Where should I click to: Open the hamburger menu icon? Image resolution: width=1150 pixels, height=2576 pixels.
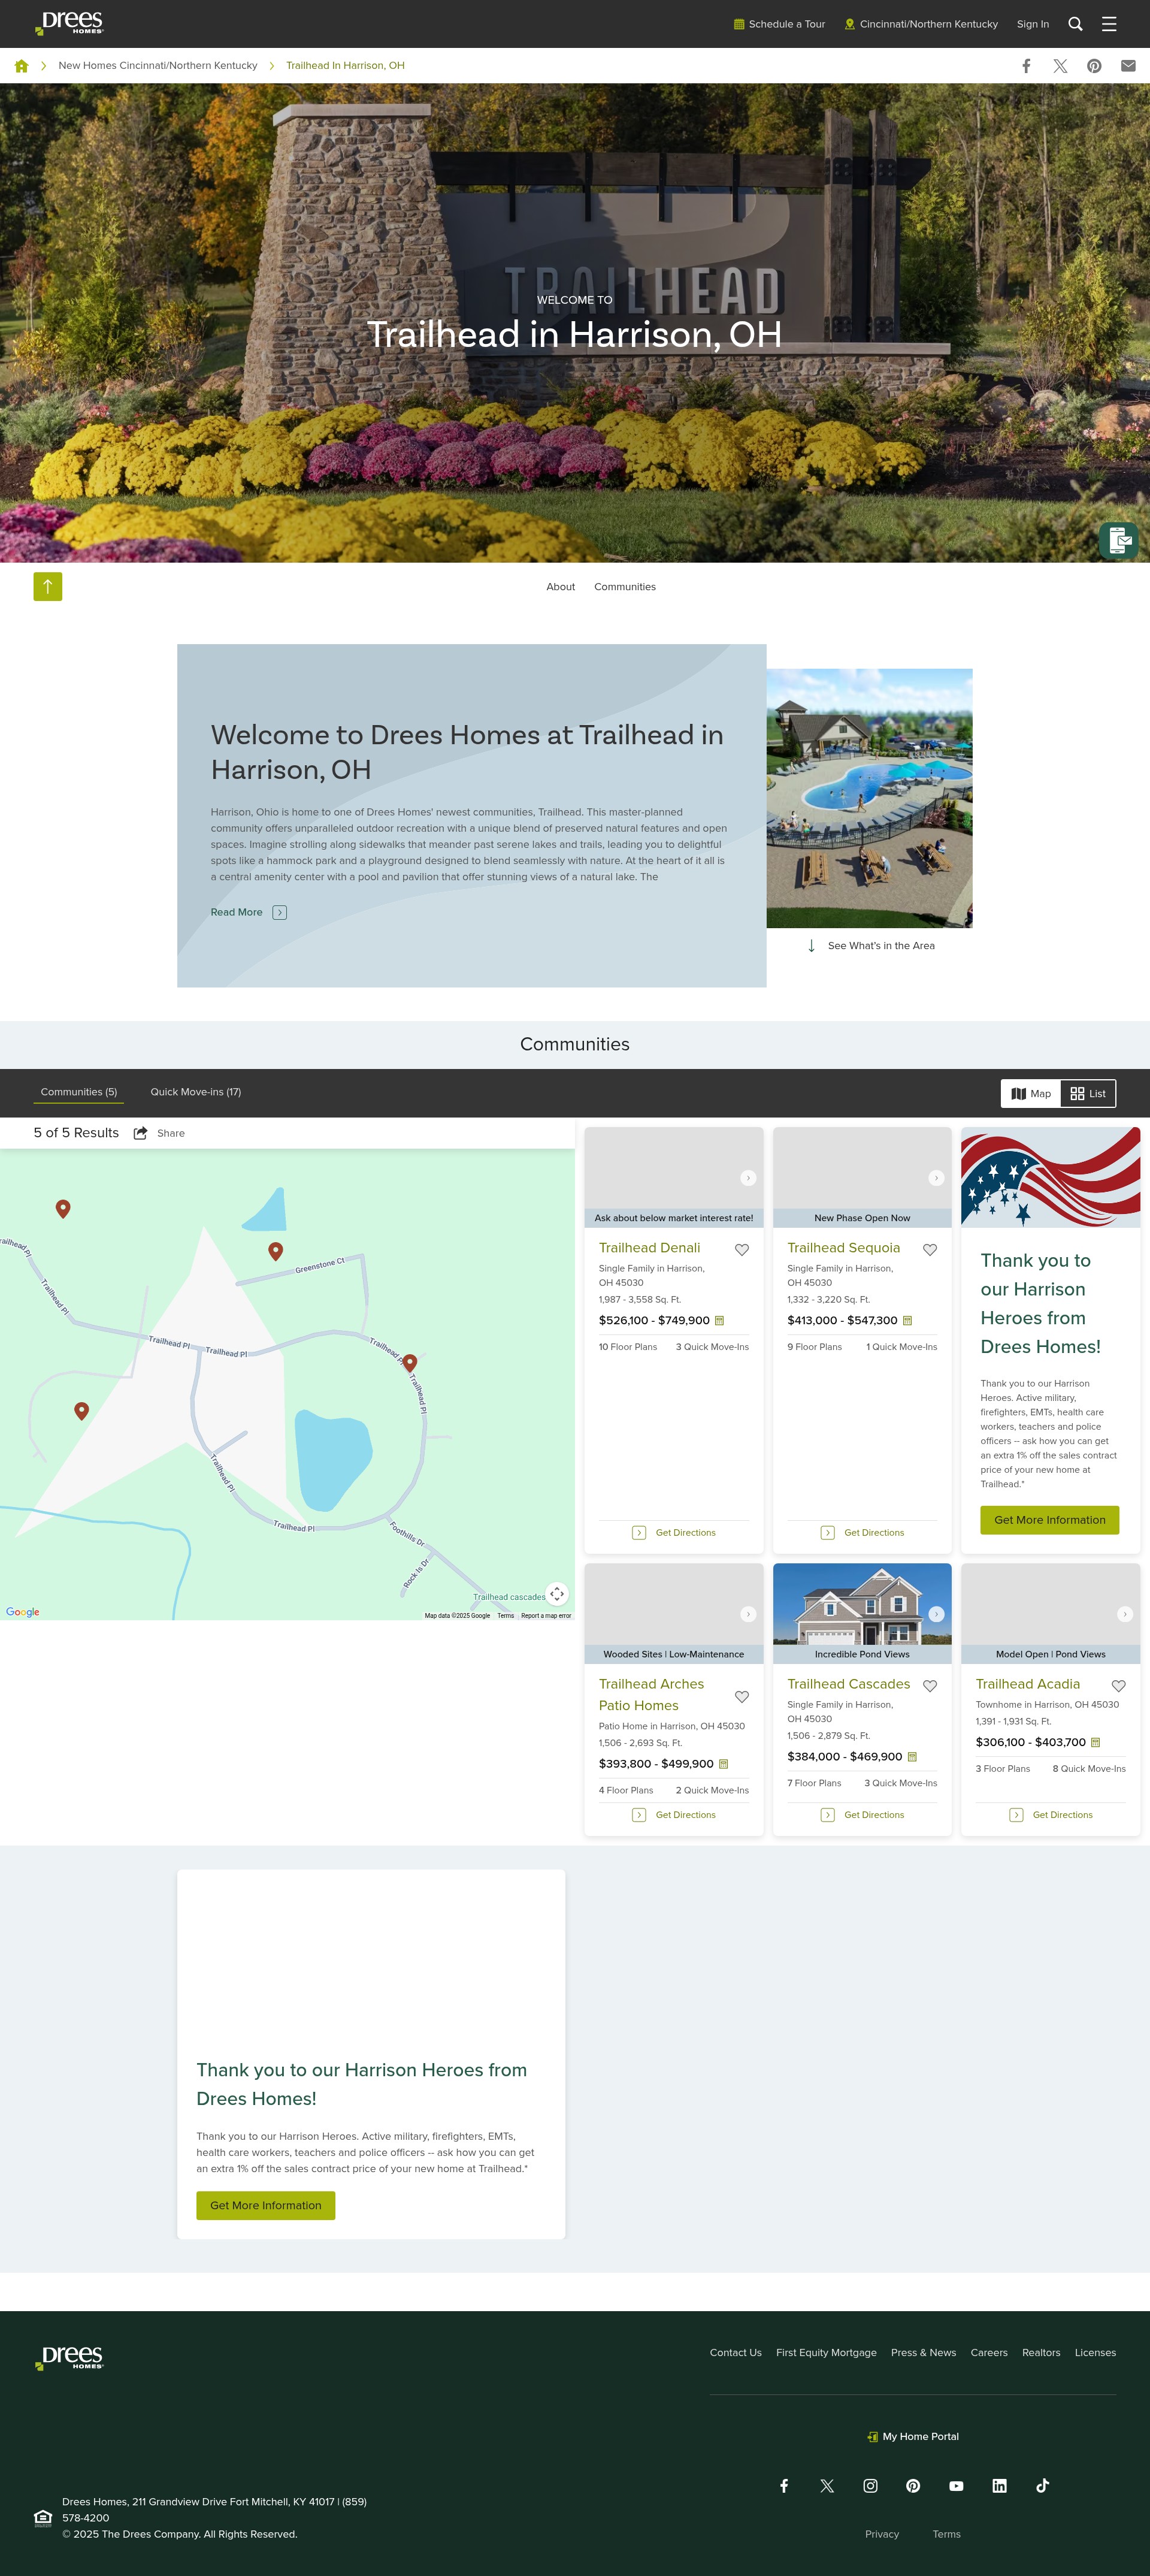(x=1109, y=24)
